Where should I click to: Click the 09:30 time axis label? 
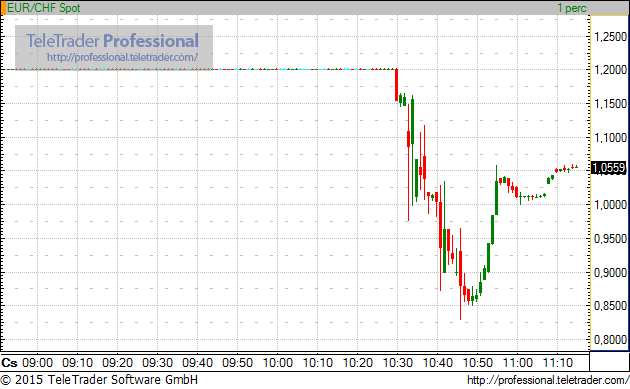tap(158, 363)
